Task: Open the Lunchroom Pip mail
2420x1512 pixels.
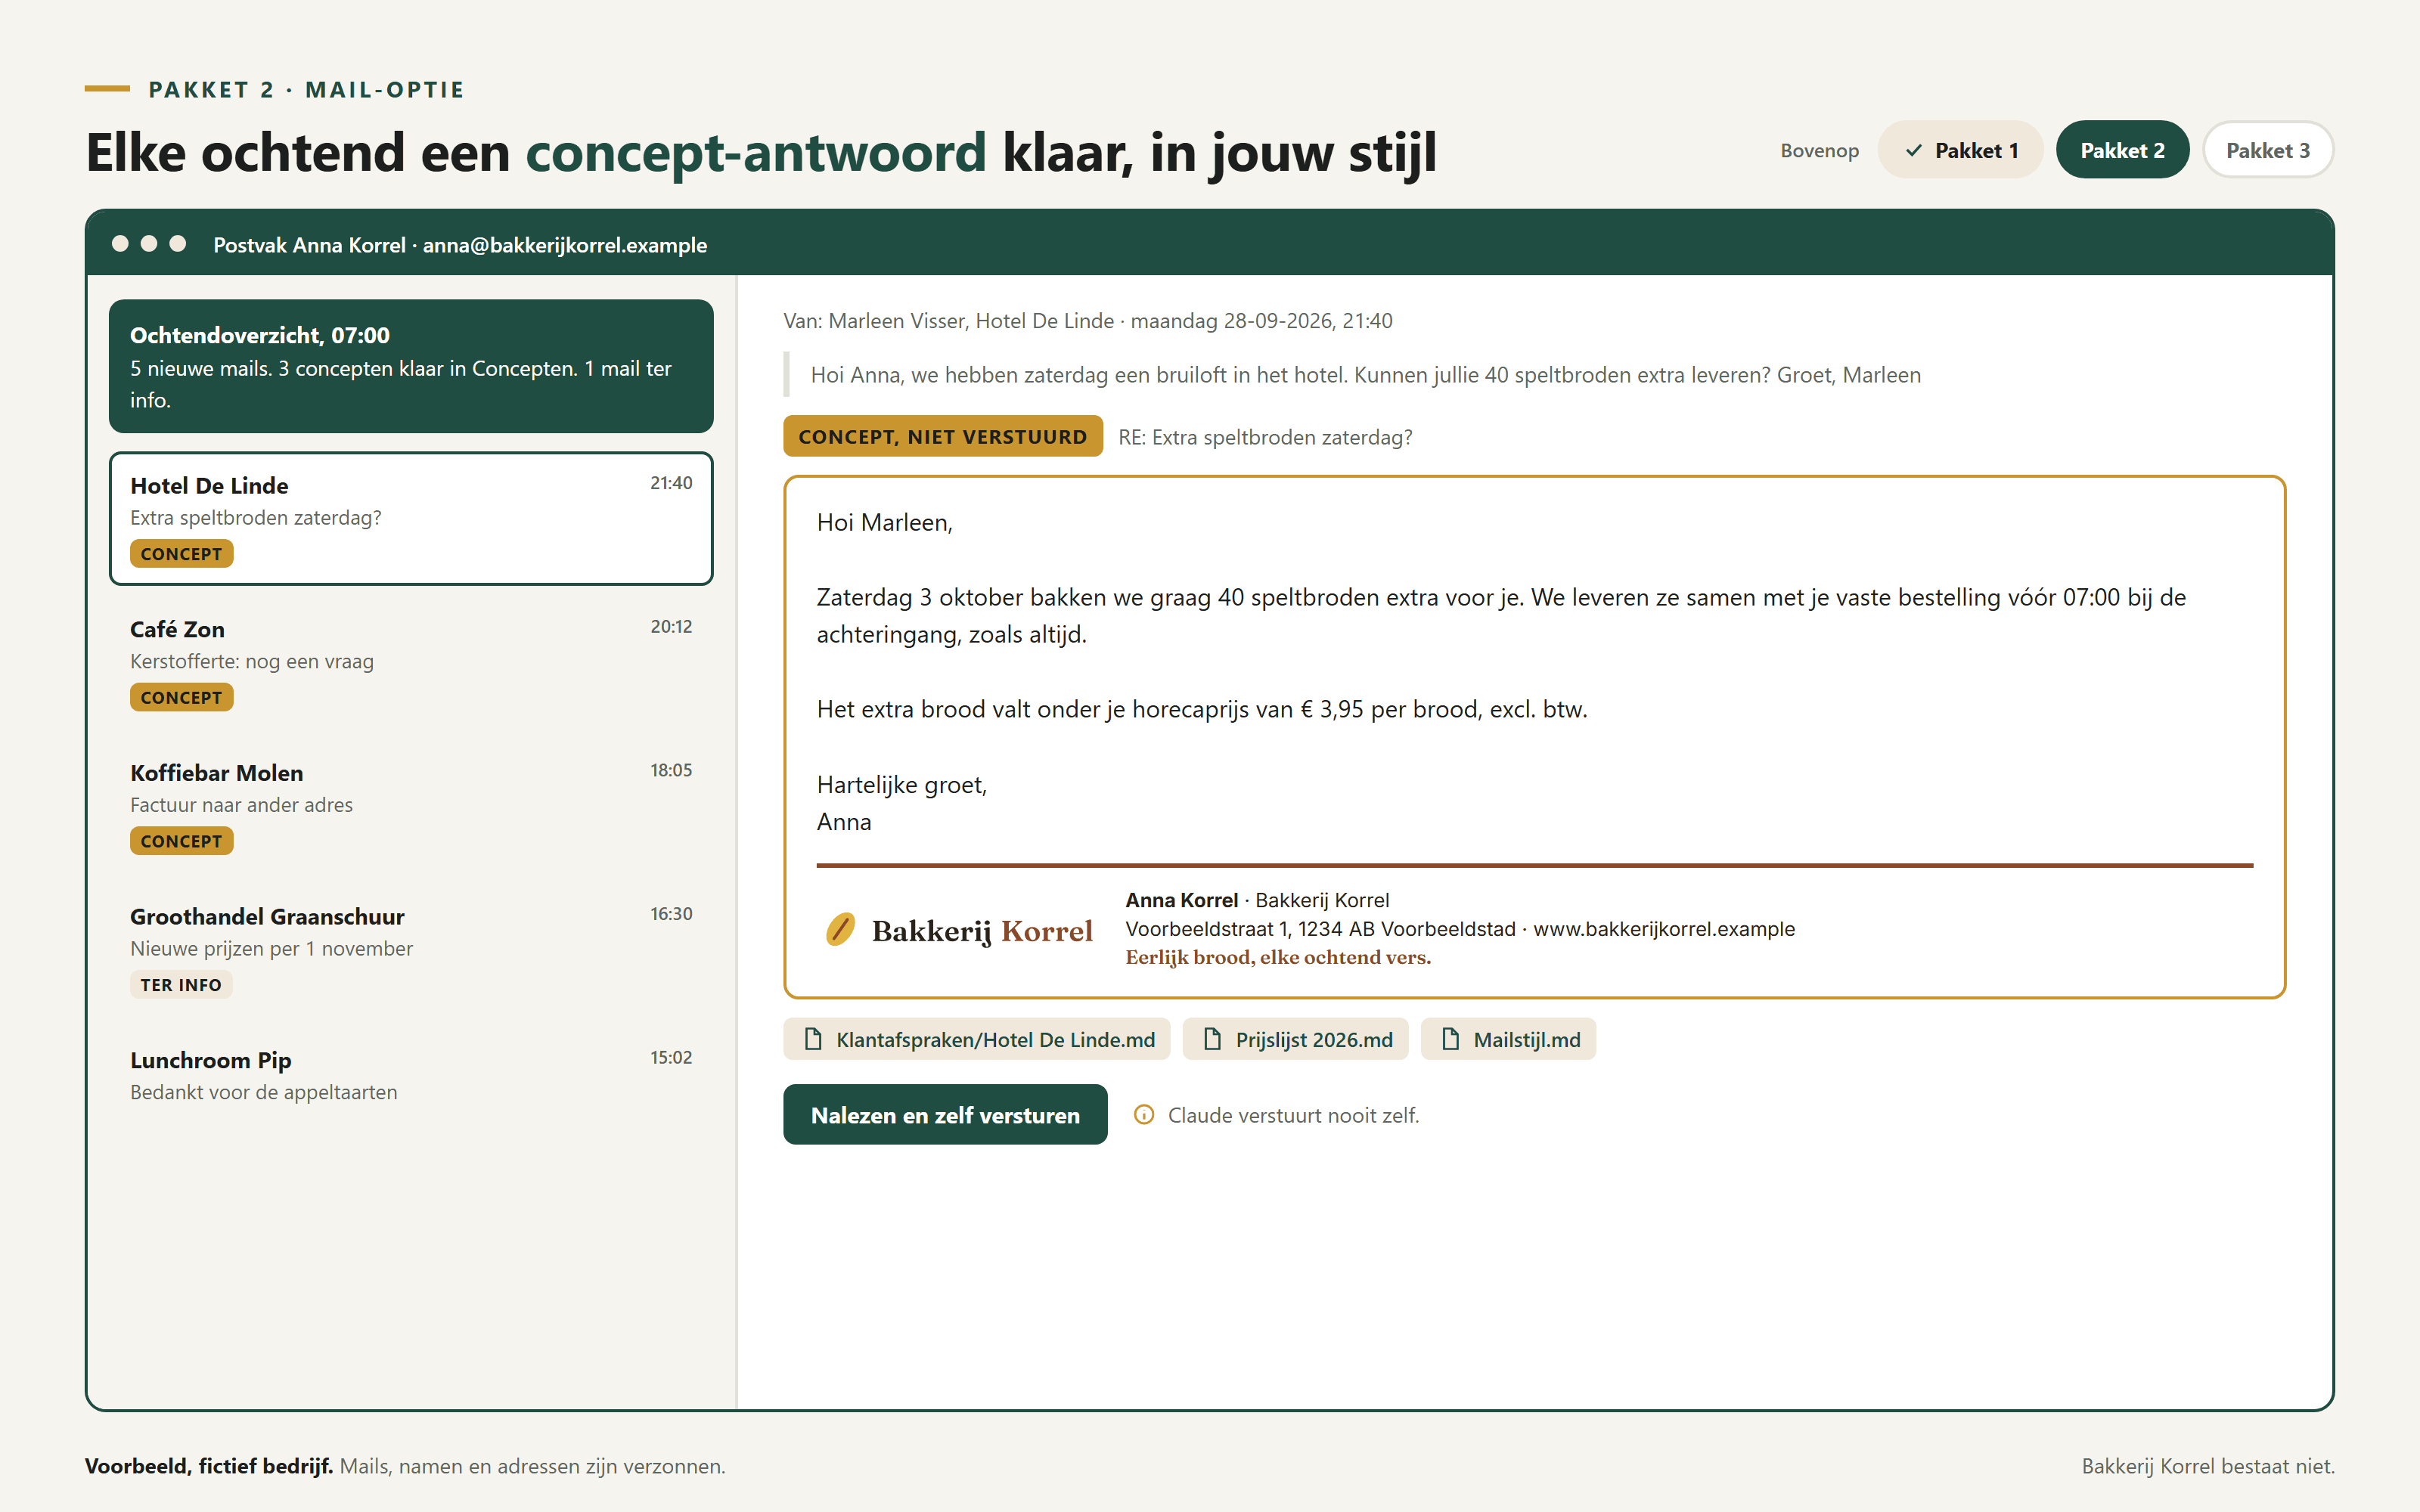Action: click(x=411, y=1076)
